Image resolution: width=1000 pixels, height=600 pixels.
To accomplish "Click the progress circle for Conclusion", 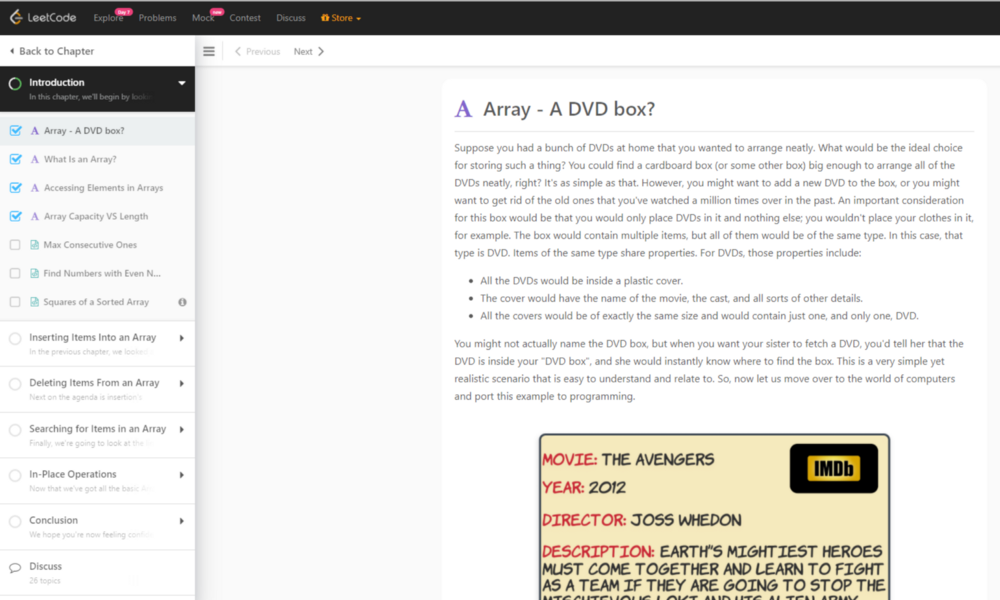I will (15, 521).
